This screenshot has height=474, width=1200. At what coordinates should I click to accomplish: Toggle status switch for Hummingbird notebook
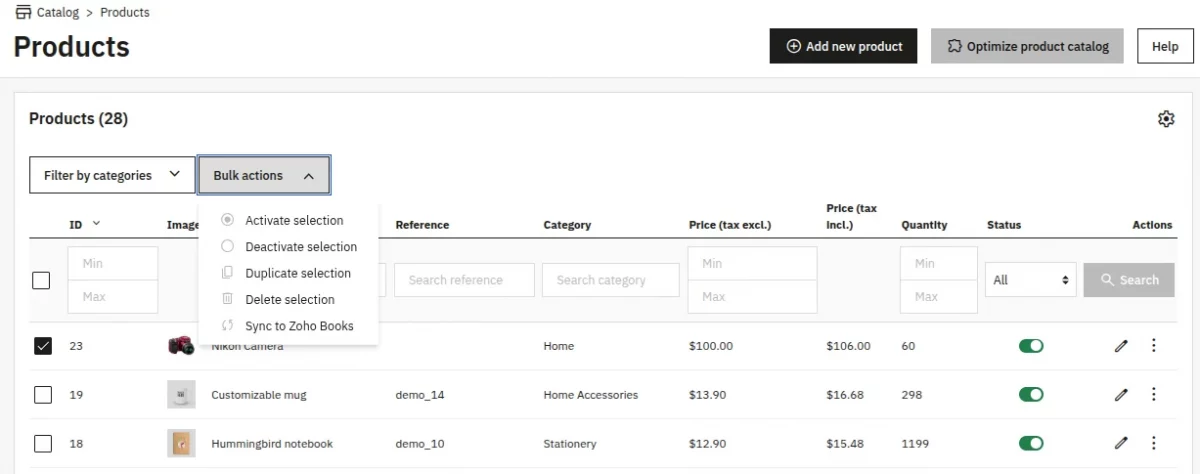coord(1031,443)
